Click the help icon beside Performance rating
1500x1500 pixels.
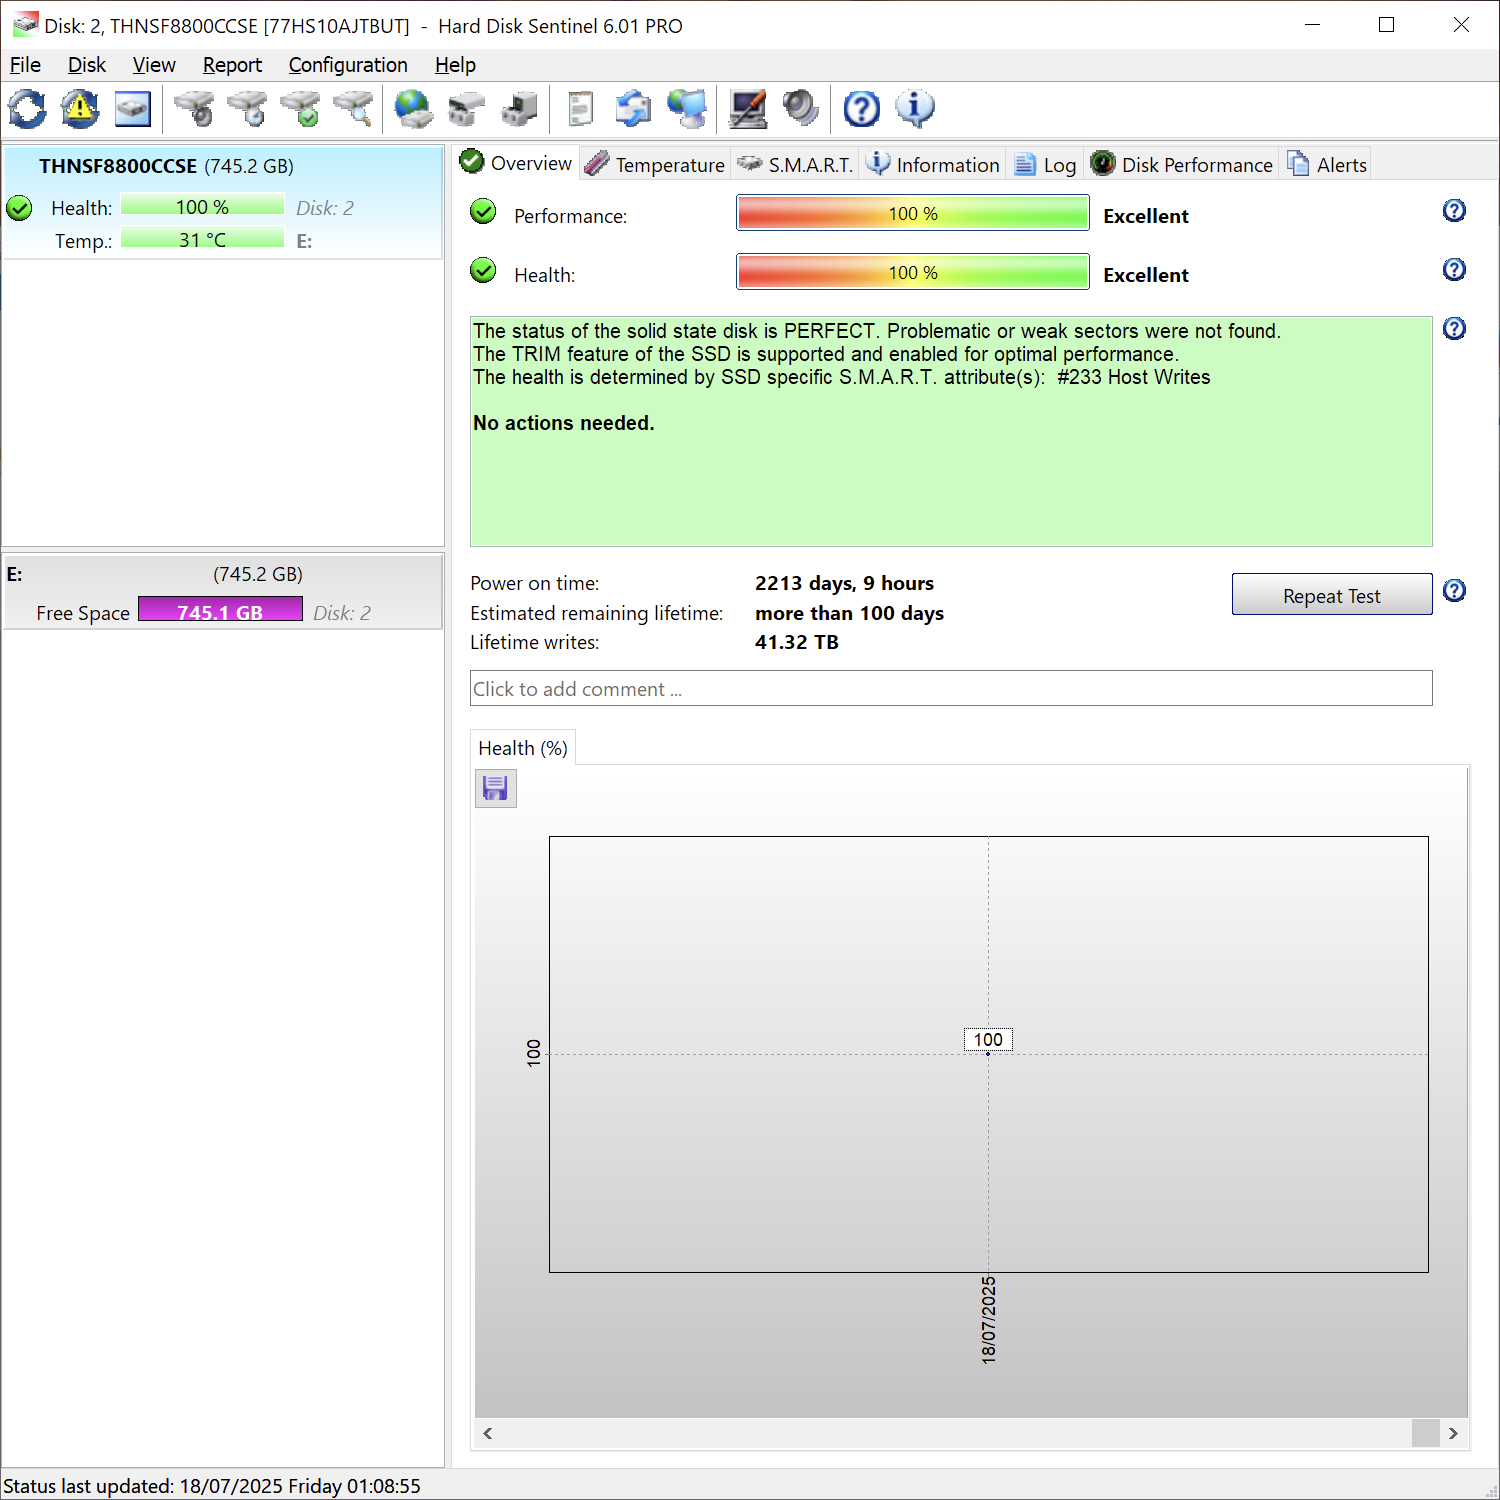[x=1454, y=211]
